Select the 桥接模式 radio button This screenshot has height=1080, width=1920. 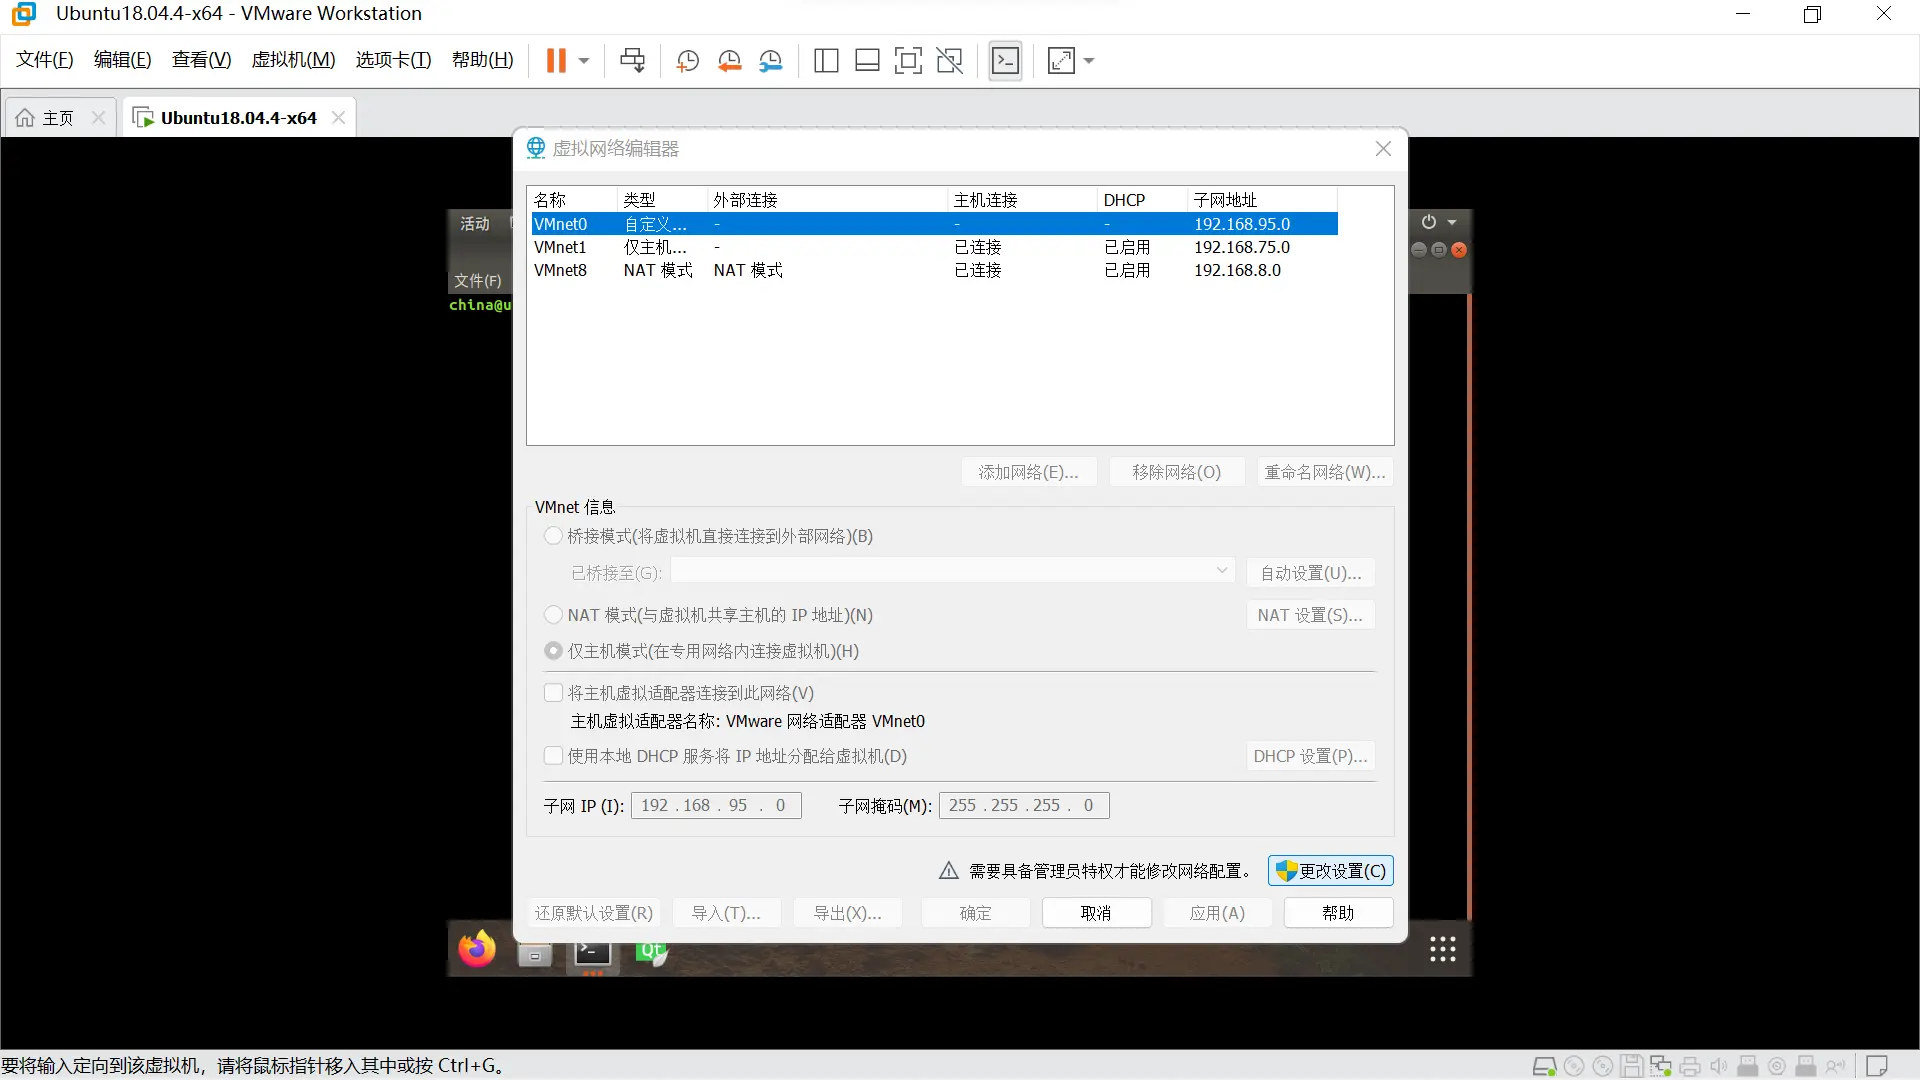(553, 536)
